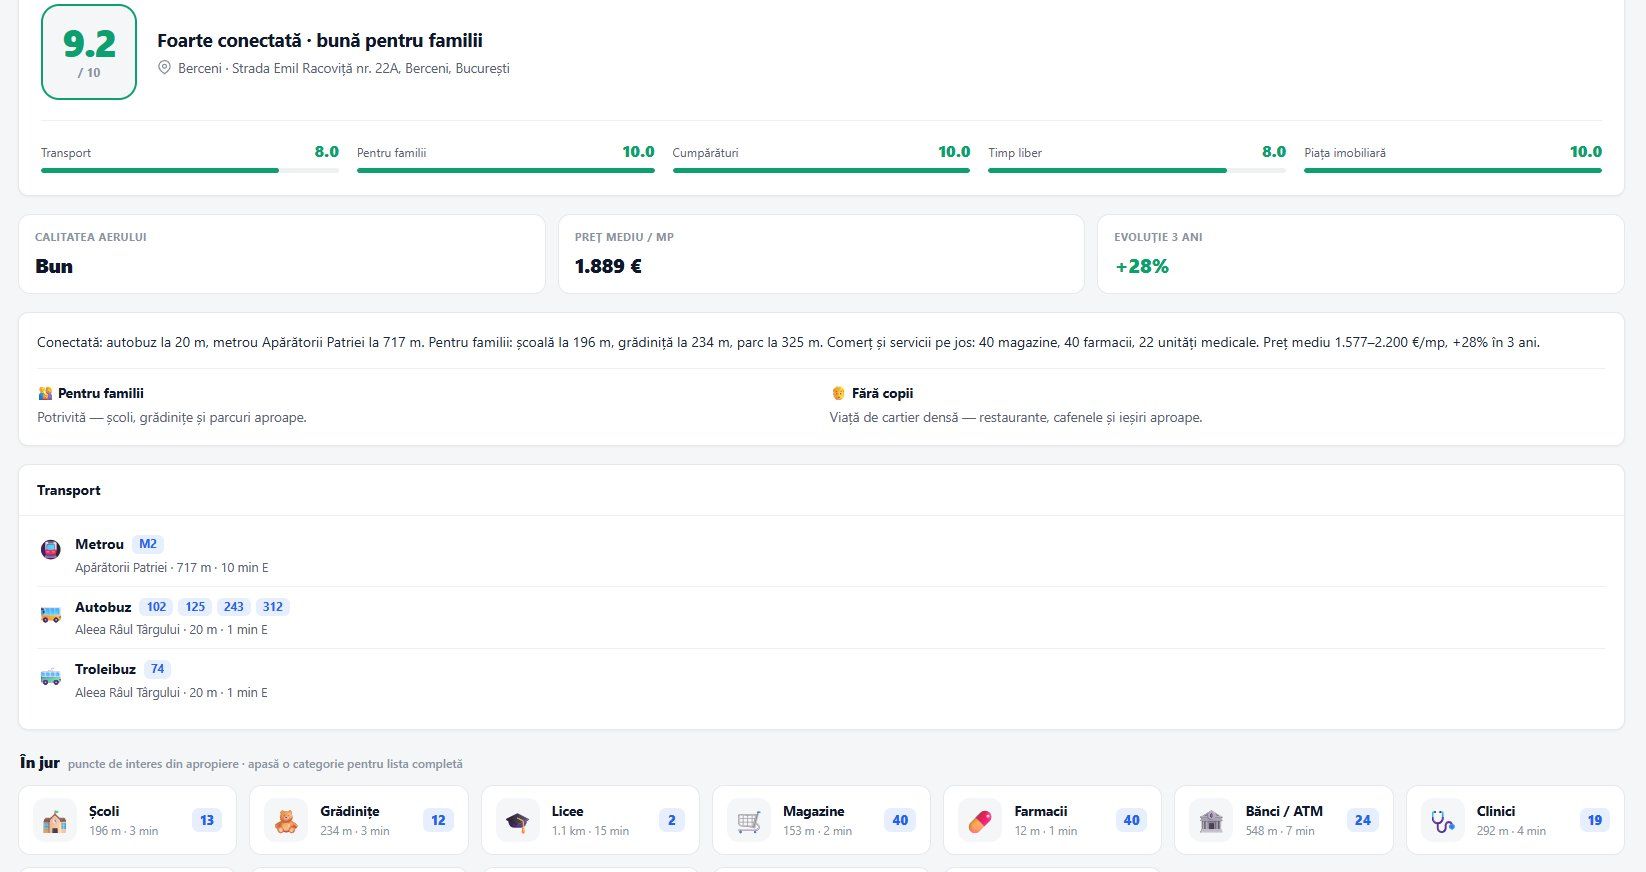
Task: Click the Preț mediu / mp value 1.889 €
Action: coord(608,266)
